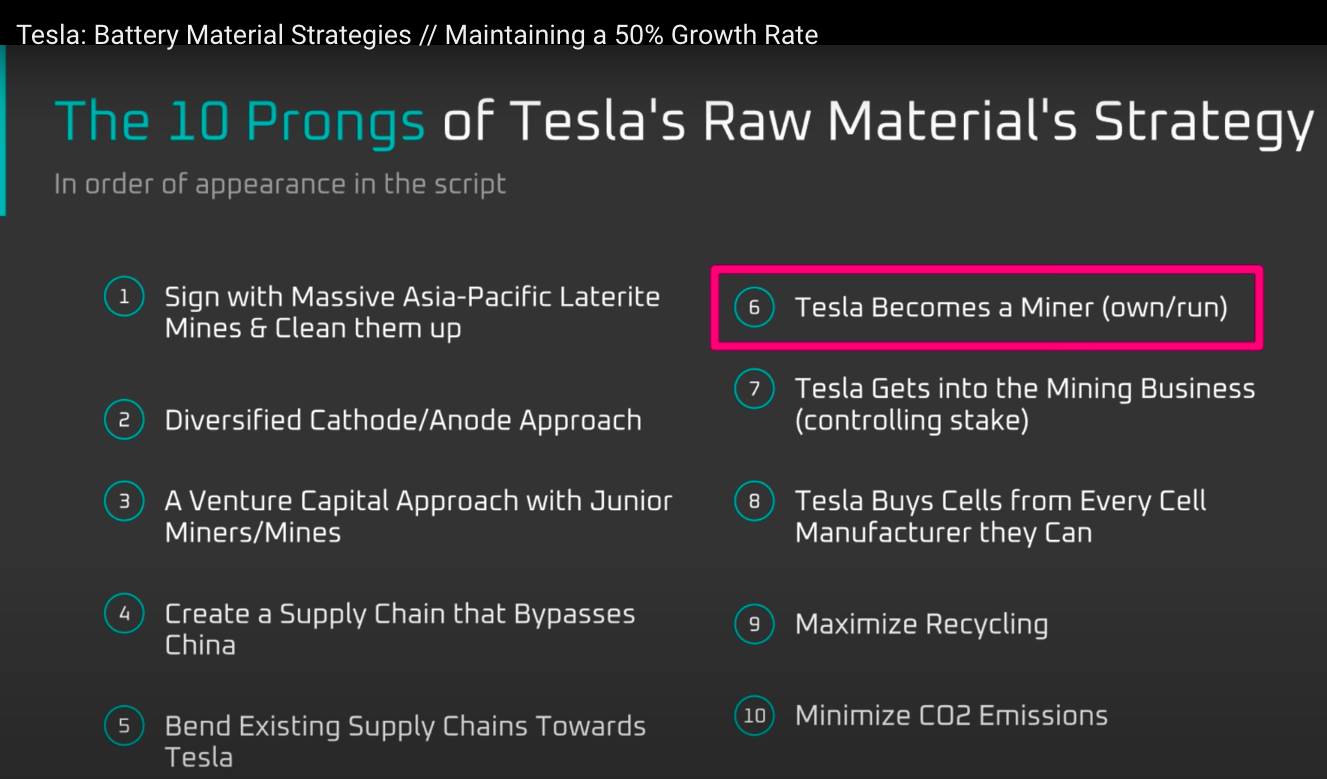1327x779 pixels.
Task: Click the number 4 circle icon
Action: tap(124, 613)
